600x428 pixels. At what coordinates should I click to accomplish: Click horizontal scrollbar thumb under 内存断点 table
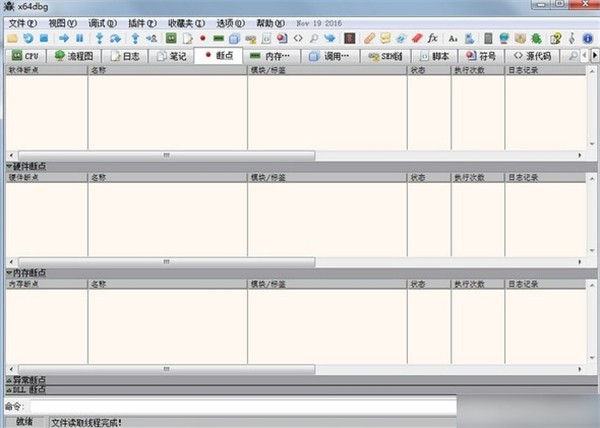pos(166,369)
